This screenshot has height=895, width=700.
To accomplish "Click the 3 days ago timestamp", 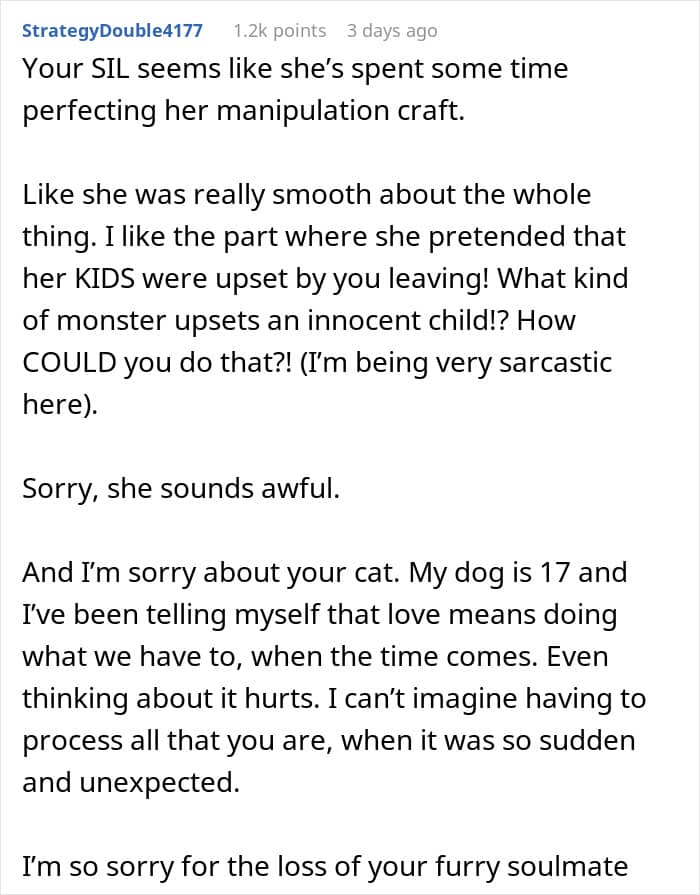I will 392,30.
